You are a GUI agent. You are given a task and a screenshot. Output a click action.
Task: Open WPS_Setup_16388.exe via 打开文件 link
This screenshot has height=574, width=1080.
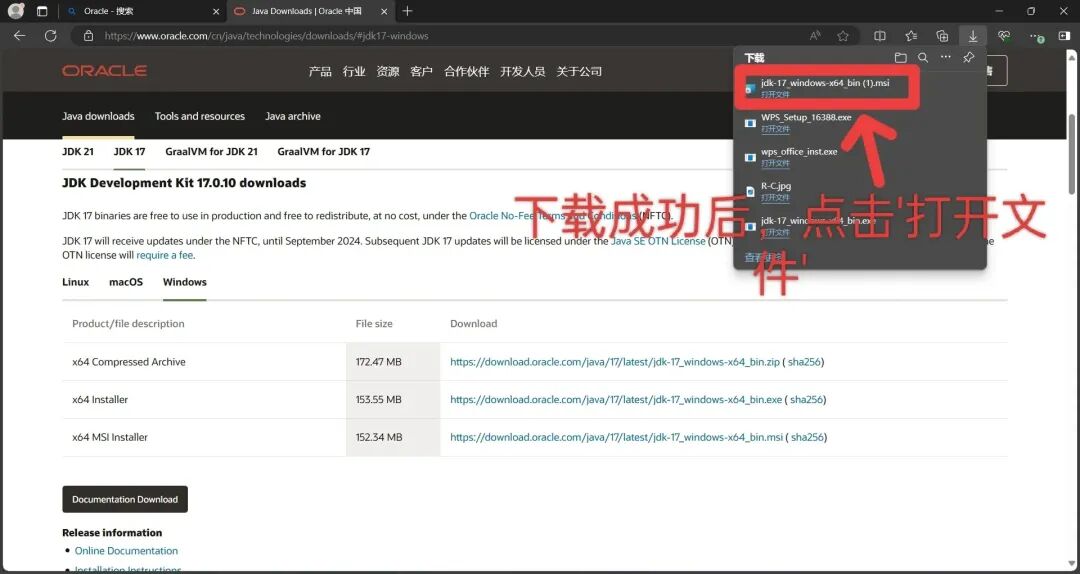(x=775, y=129)
